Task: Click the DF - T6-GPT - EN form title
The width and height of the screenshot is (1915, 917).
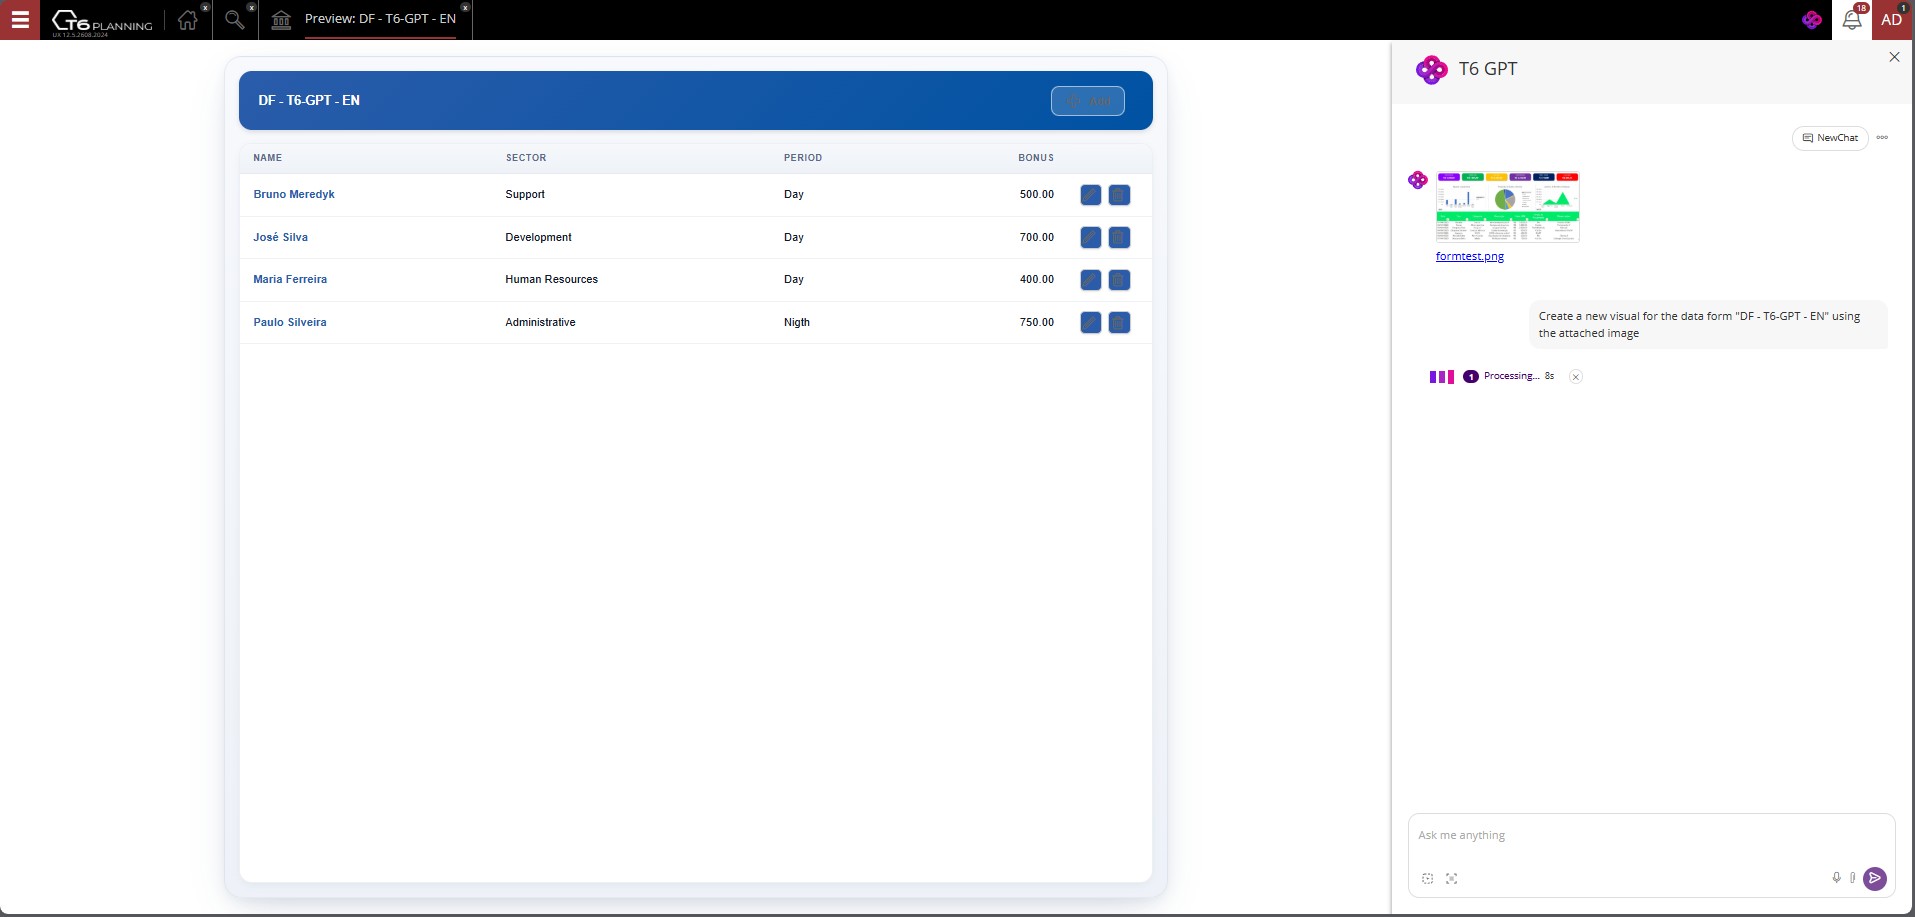Action: click(309, 100)
